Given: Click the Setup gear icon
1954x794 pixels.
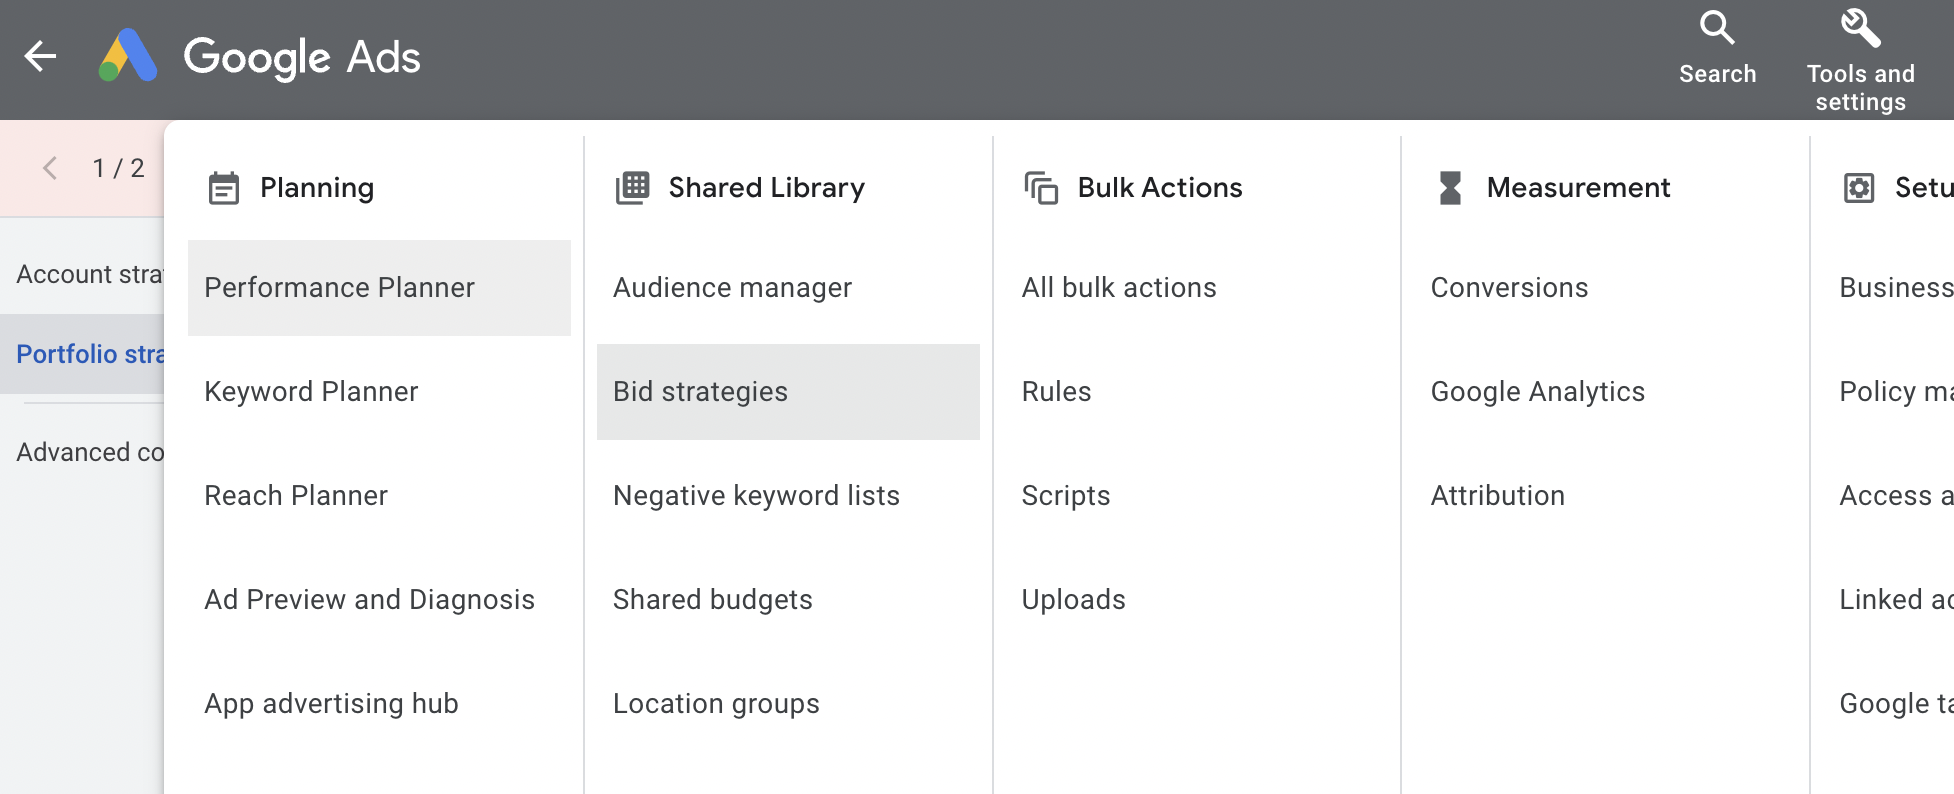Looking at the screenshot, I should point(1859,188).
